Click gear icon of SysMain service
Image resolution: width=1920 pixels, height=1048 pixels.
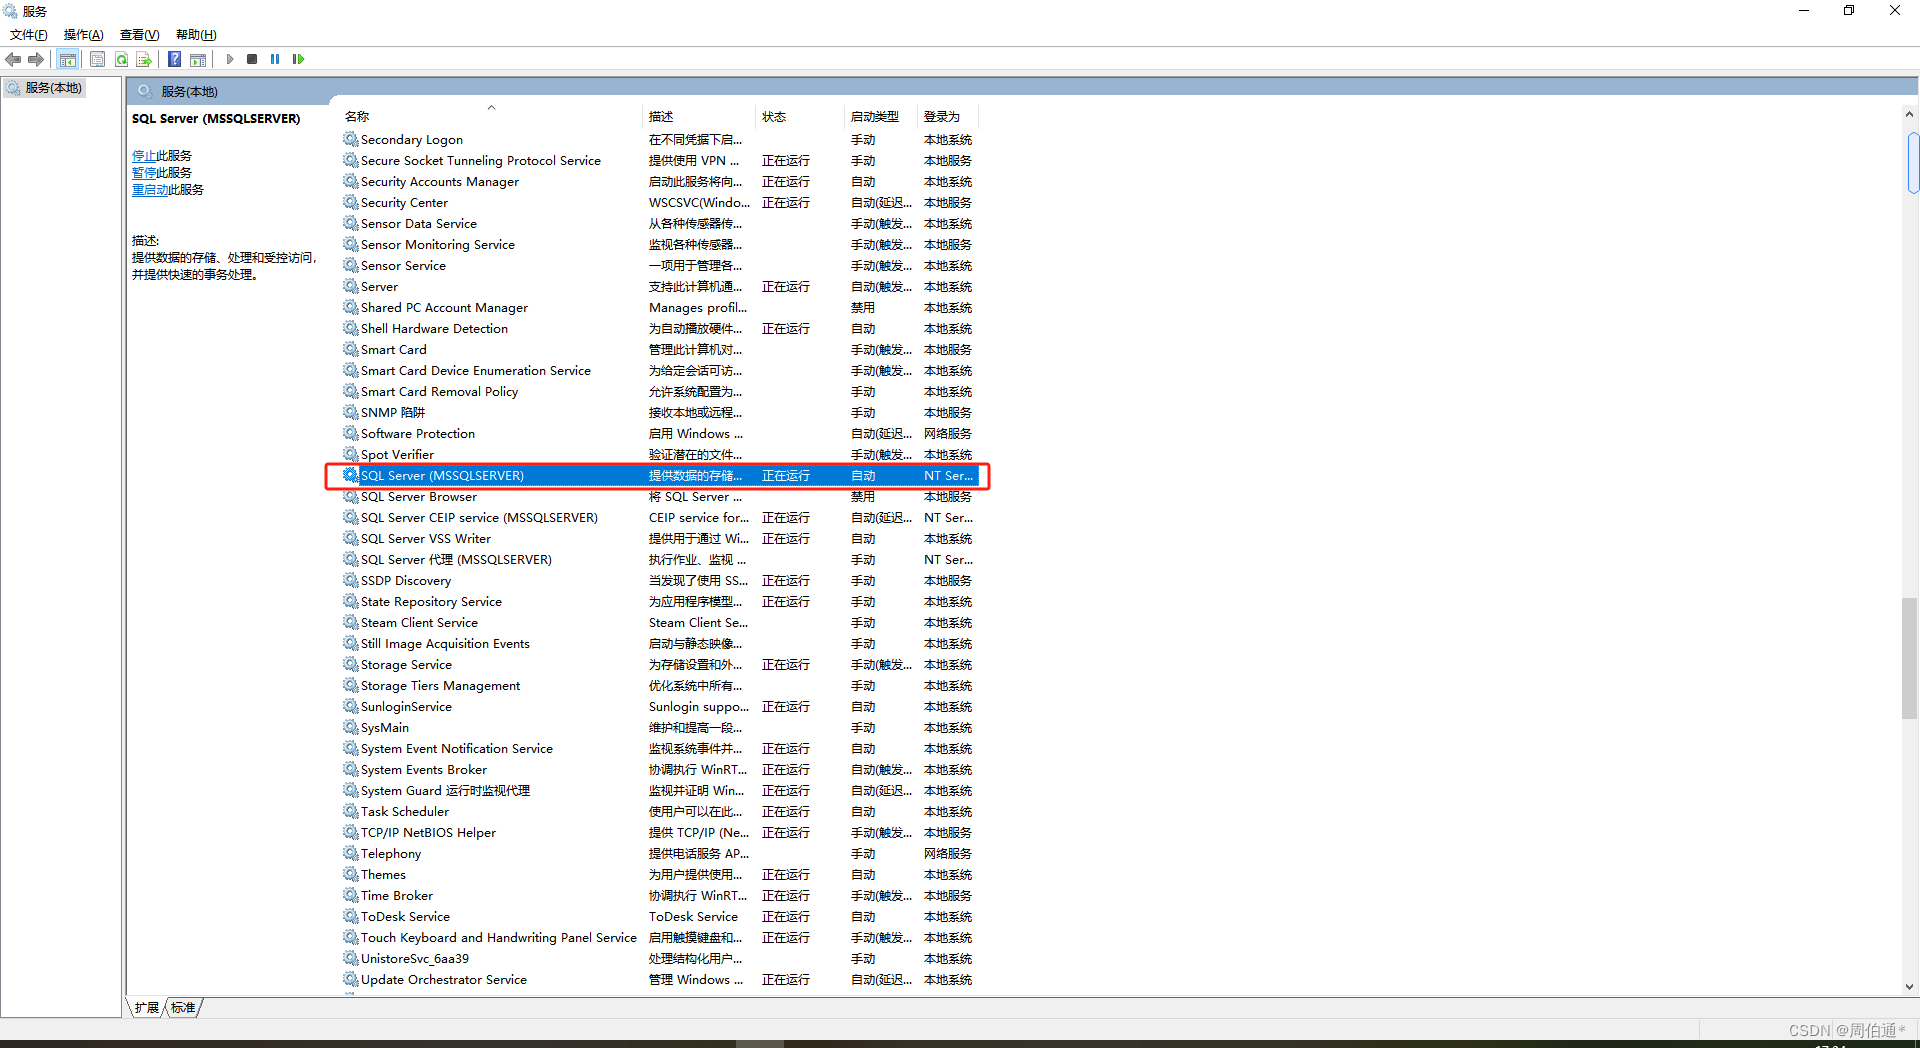(x=351, y=727)
